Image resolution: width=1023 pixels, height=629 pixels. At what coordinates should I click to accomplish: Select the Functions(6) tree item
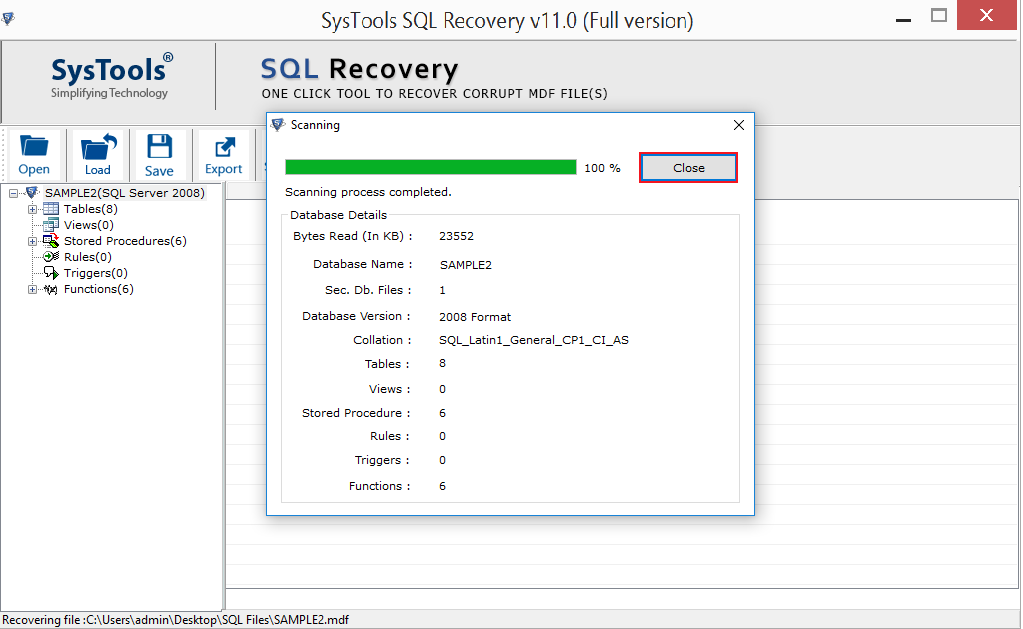99,289
